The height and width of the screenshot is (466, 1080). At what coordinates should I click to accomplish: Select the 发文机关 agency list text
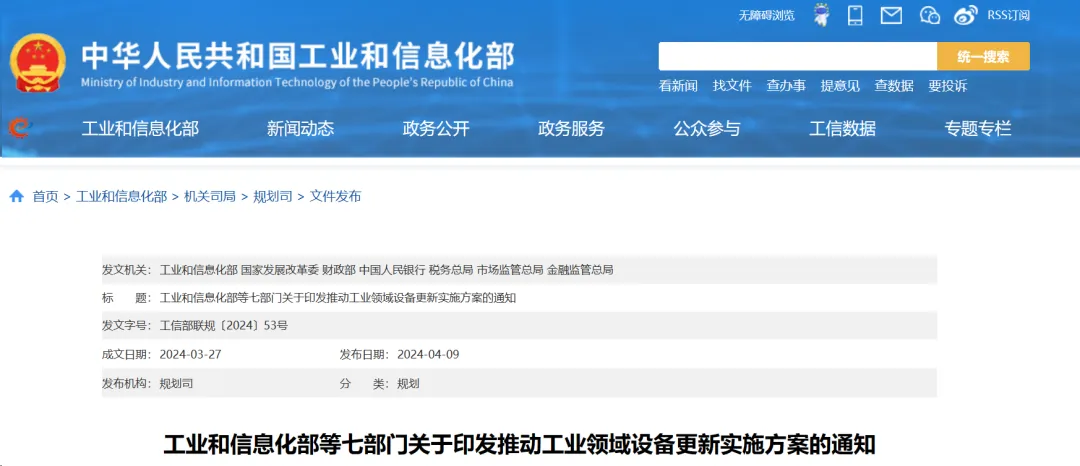point(386,270)
